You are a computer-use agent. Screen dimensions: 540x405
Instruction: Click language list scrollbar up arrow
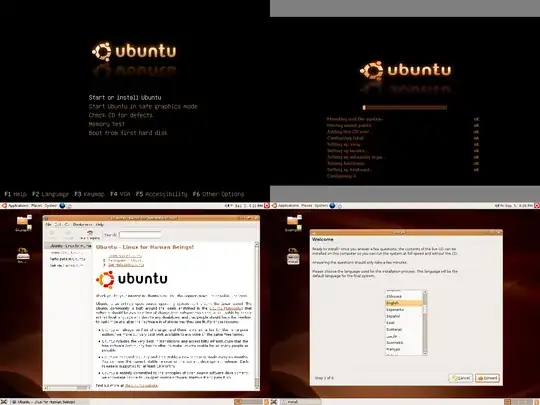point(425,292)
